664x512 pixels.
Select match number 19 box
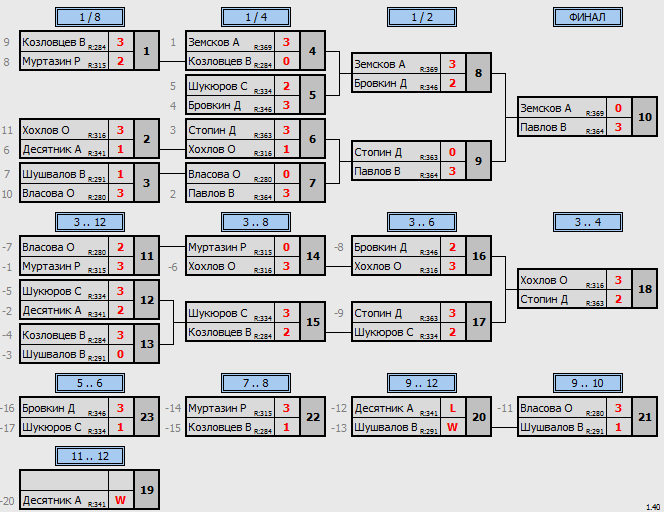pos(147,490)
